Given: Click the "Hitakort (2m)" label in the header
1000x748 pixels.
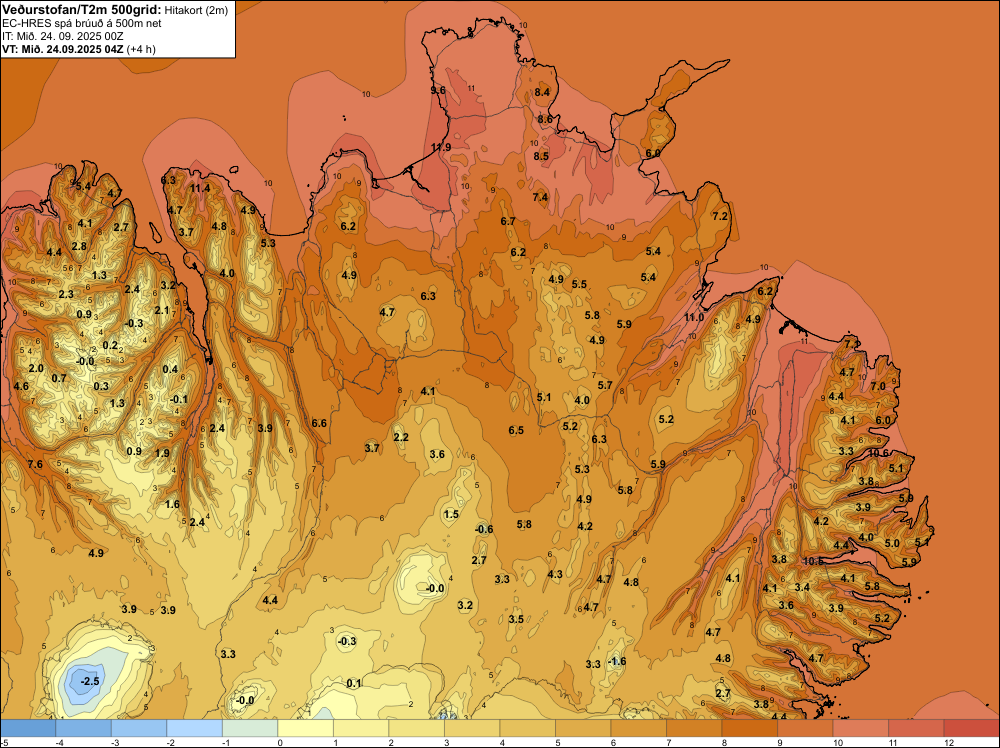Looking at the screenshot, I should point(196,10).
